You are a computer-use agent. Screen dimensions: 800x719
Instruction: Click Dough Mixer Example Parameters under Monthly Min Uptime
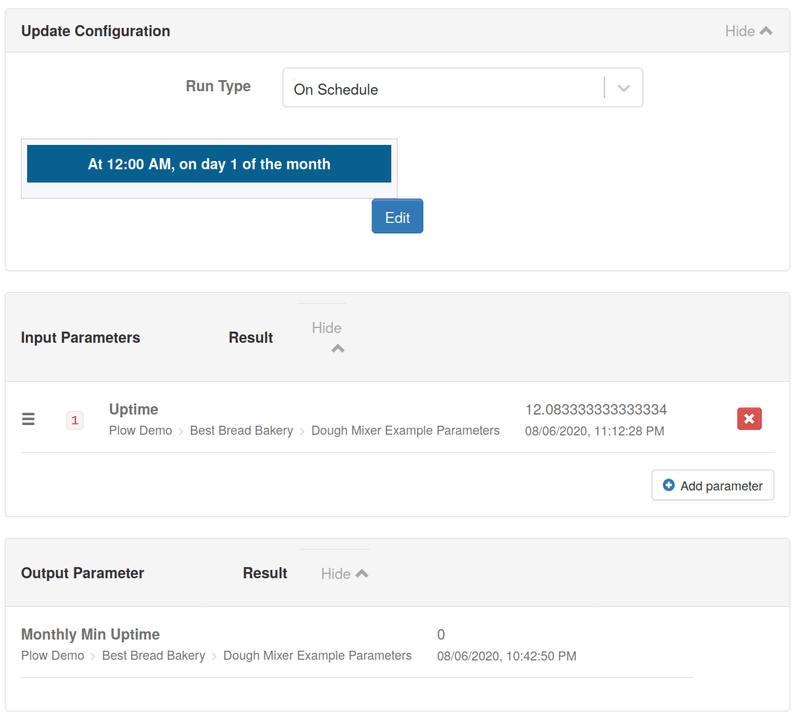(317, 656)
